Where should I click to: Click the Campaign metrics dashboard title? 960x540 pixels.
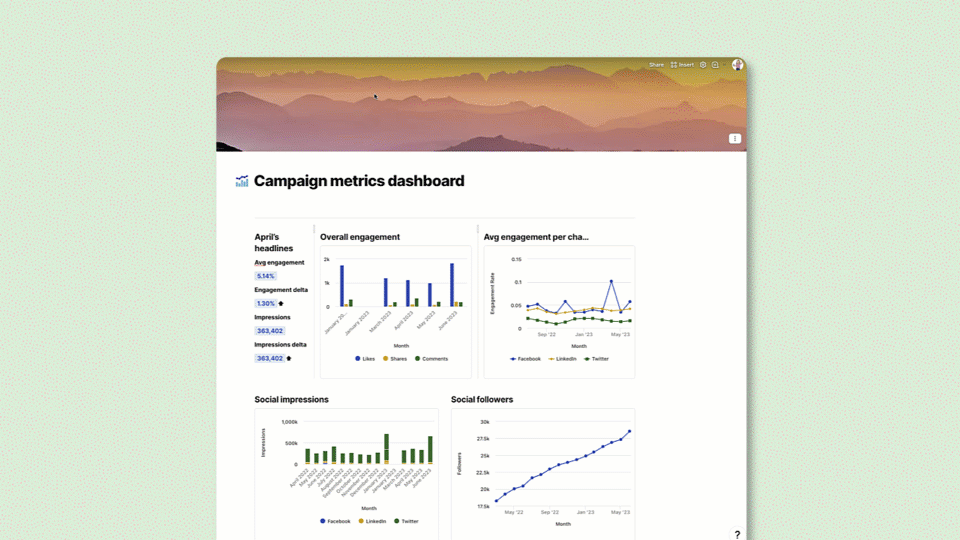click(x=359, y=181)
